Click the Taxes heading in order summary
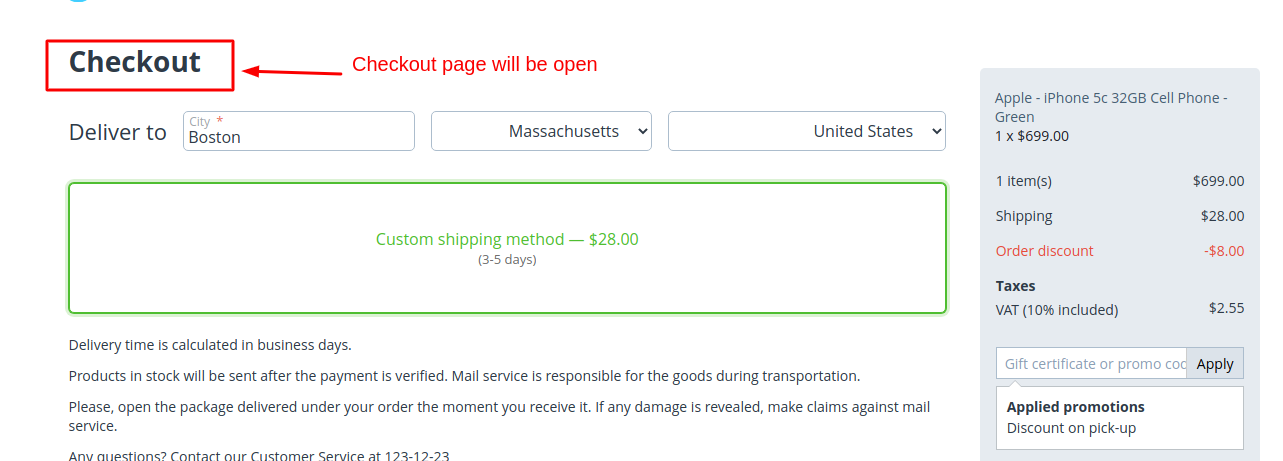Image resolution: width=1283 pixels, height=461 pixels. pyautogui.click(x=1015, y=286)
